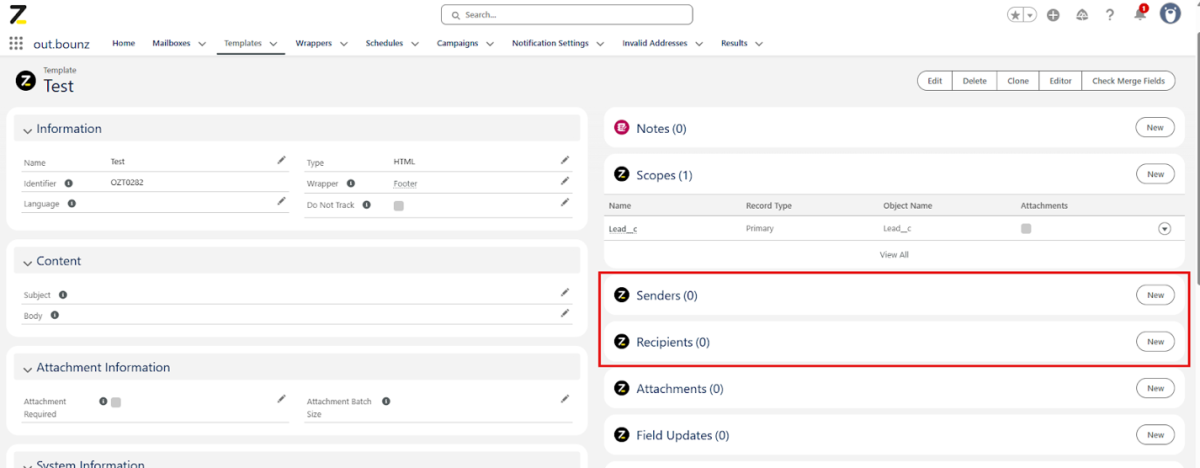Open the Campaigns tab
This screenshot has width=1200, height=468.
458,44
